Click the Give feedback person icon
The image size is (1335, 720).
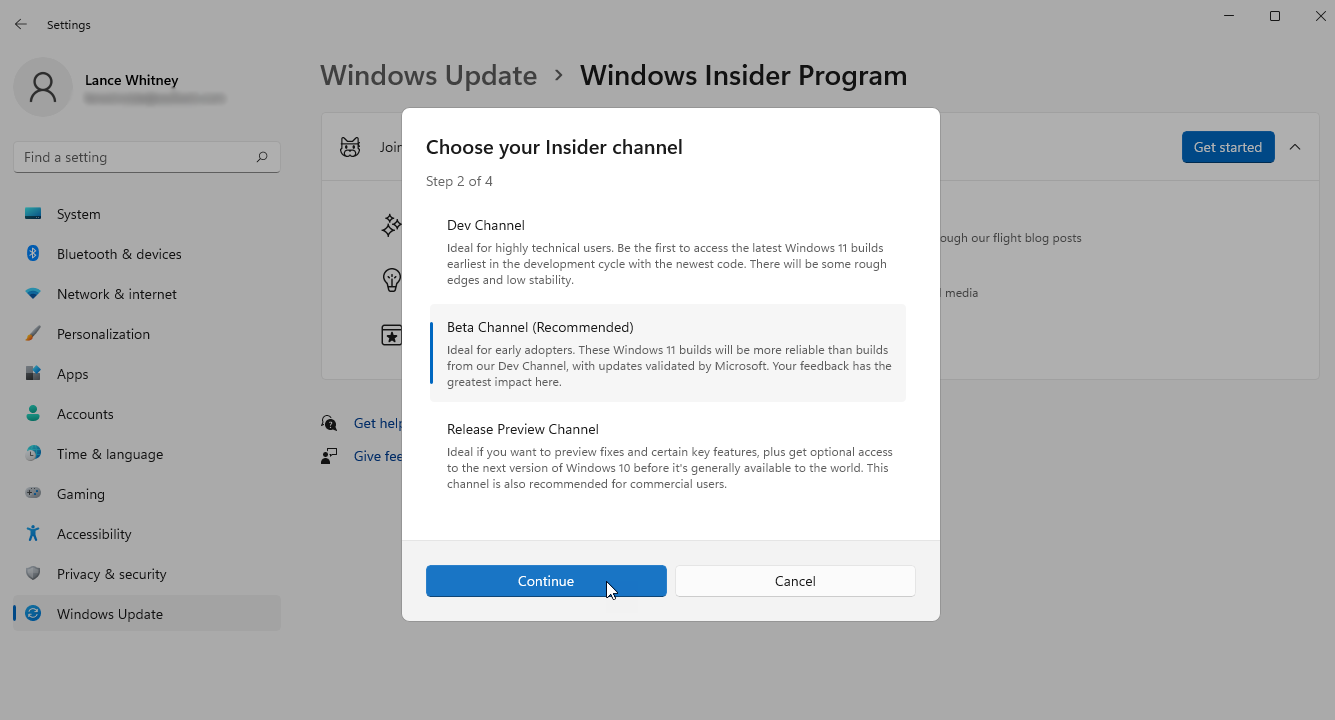click(329, 456)
